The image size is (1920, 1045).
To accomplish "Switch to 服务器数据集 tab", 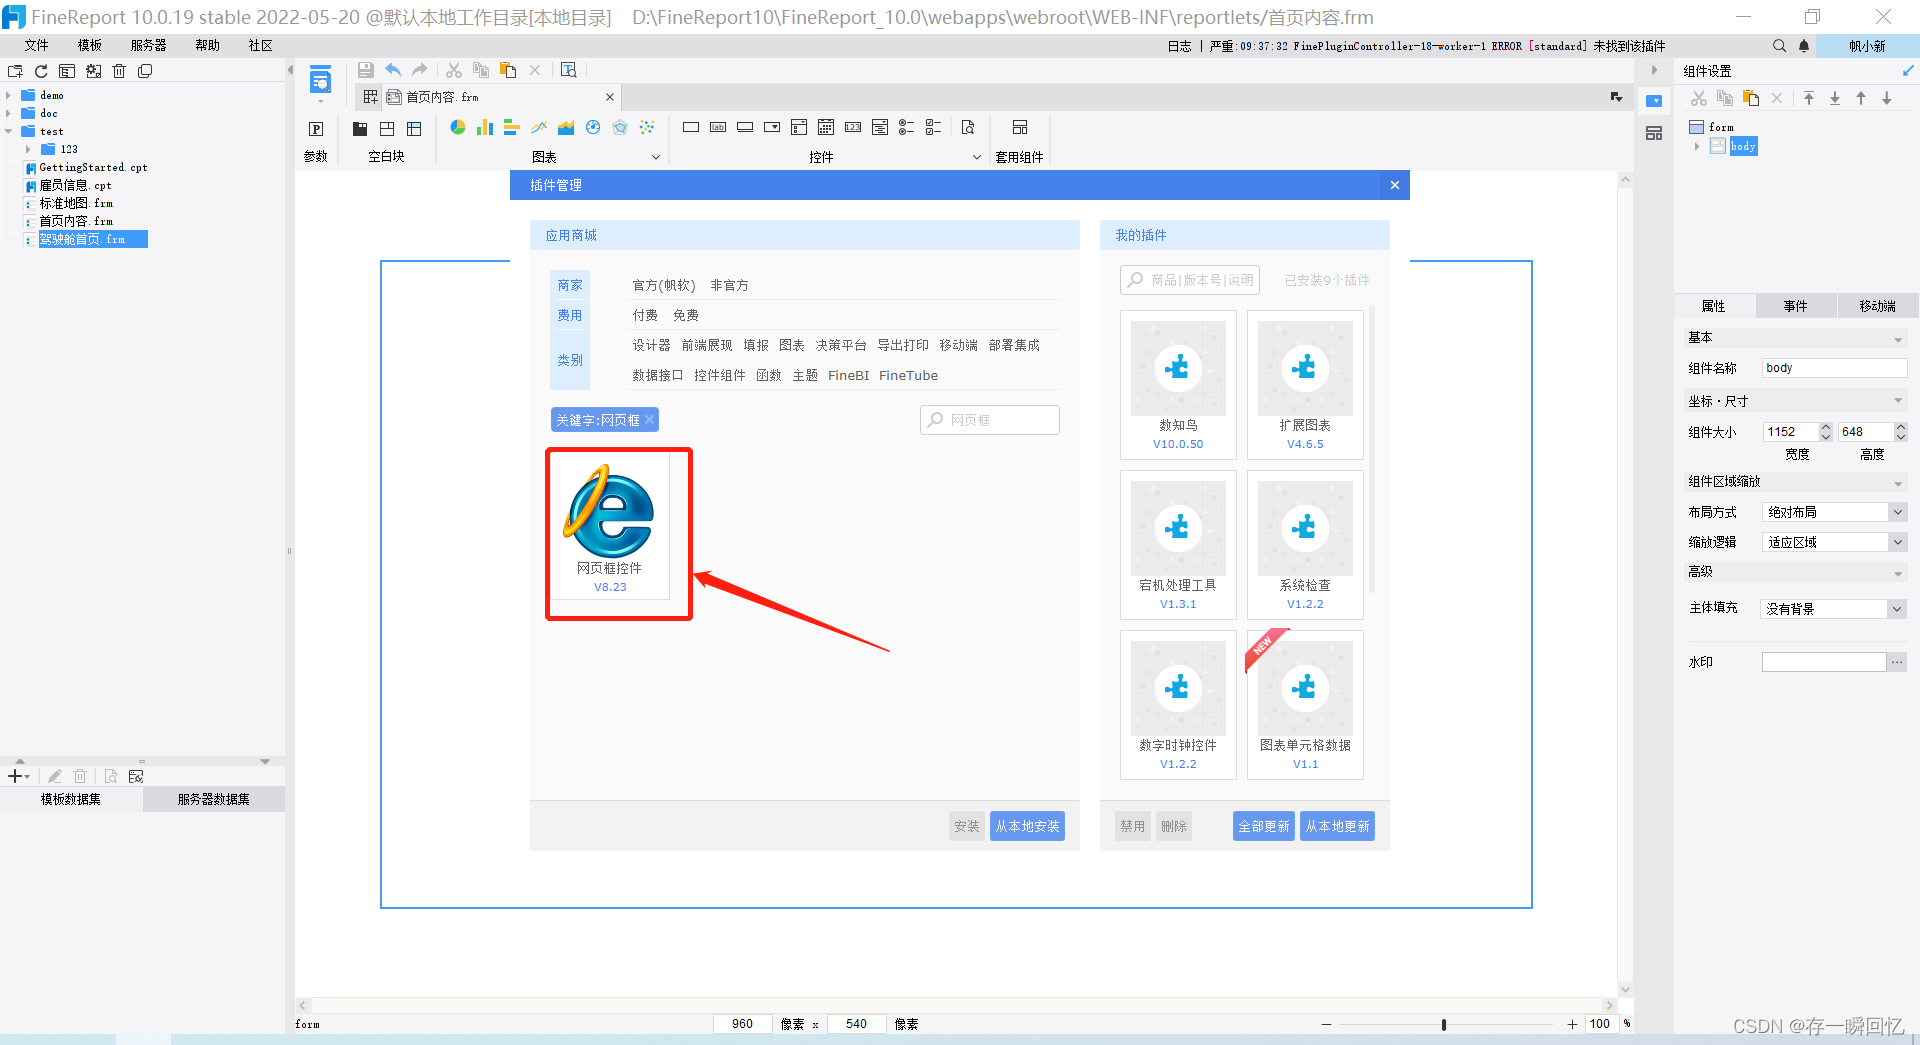I will (x=213, y=799).
